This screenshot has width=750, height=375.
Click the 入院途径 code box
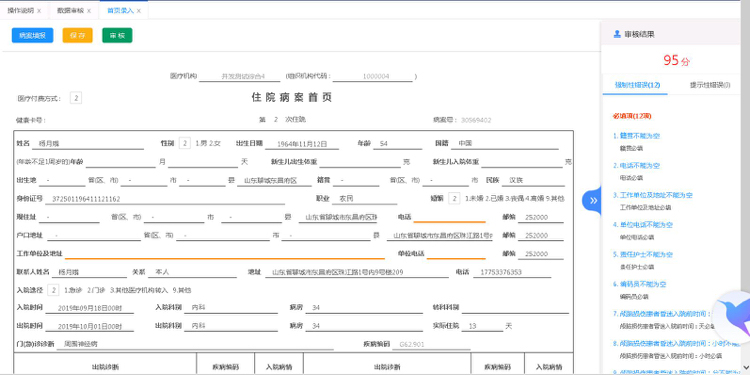tap(54, 290)
